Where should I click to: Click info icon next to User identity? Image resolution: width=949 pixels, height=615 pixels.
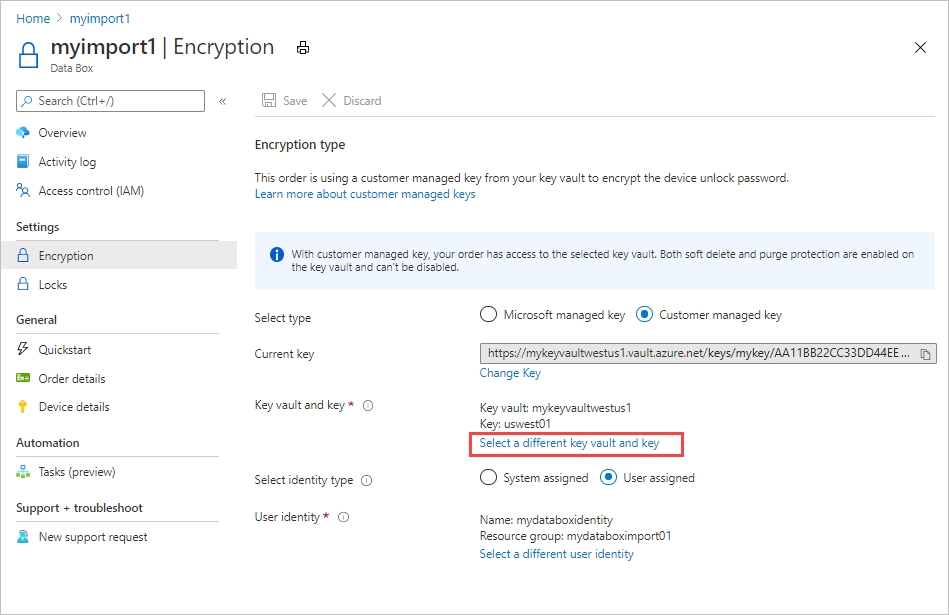344,517
